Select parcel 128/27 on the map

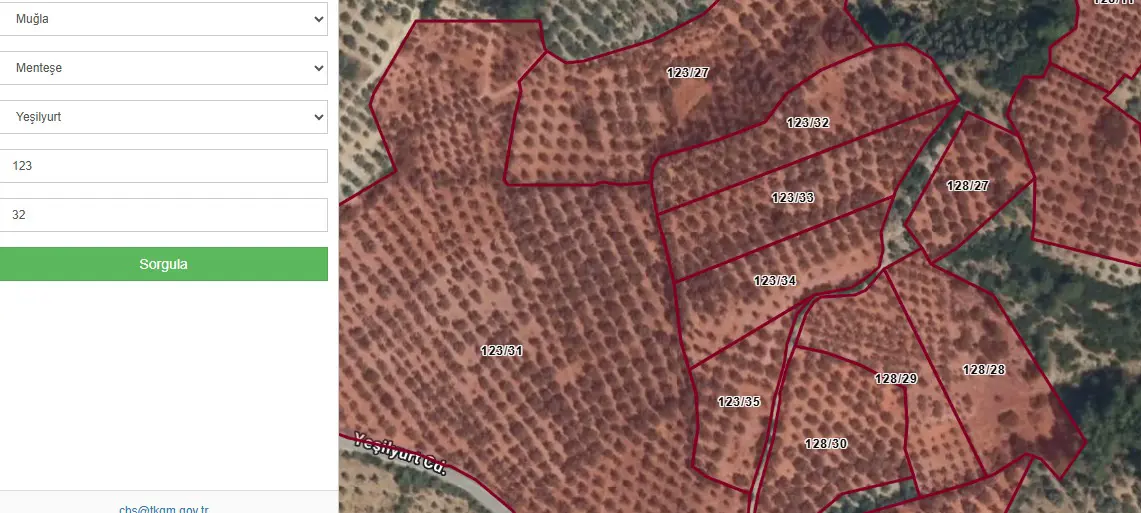coord(968,186)
